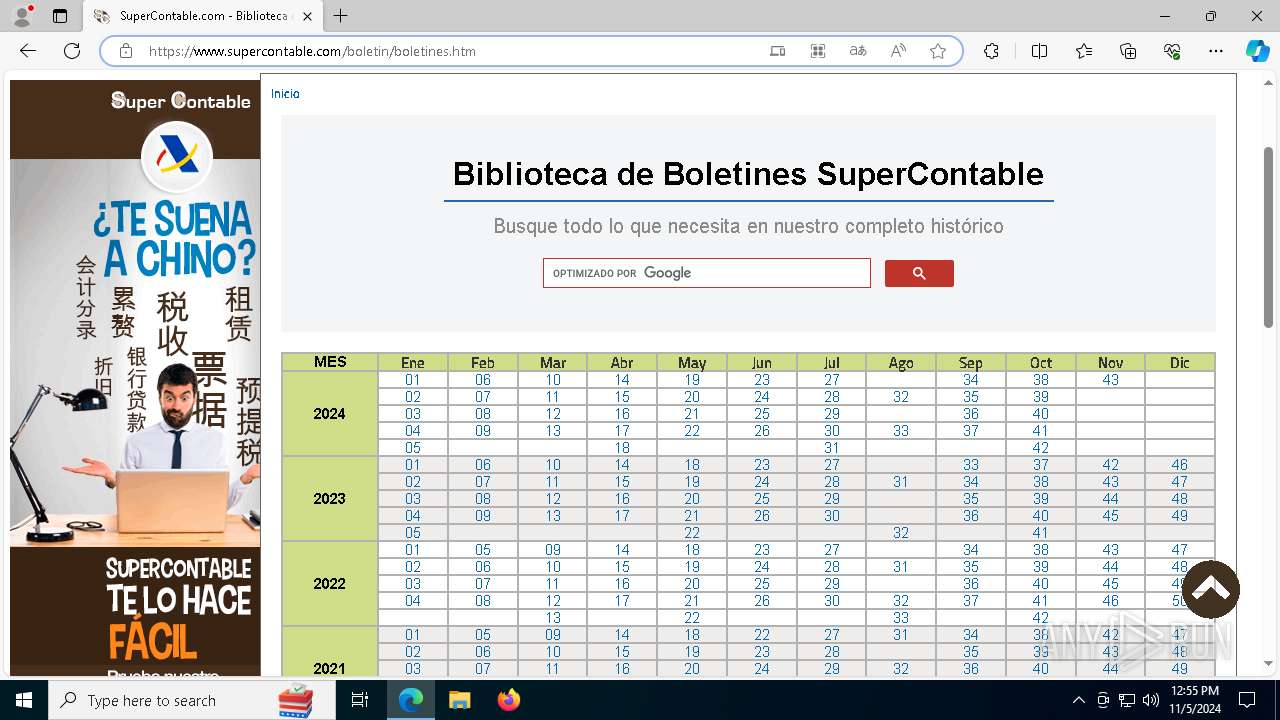The image size is (1280, 720).
Task: Open the volume speaker tray icon
Action: [x=1151, y=700]
